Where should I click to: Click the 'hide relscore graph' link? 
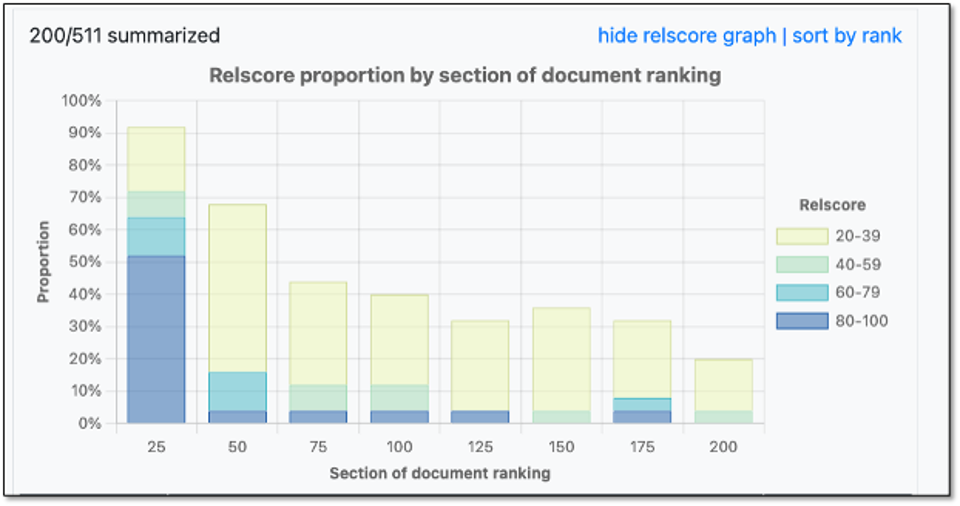tap(686, 36)
